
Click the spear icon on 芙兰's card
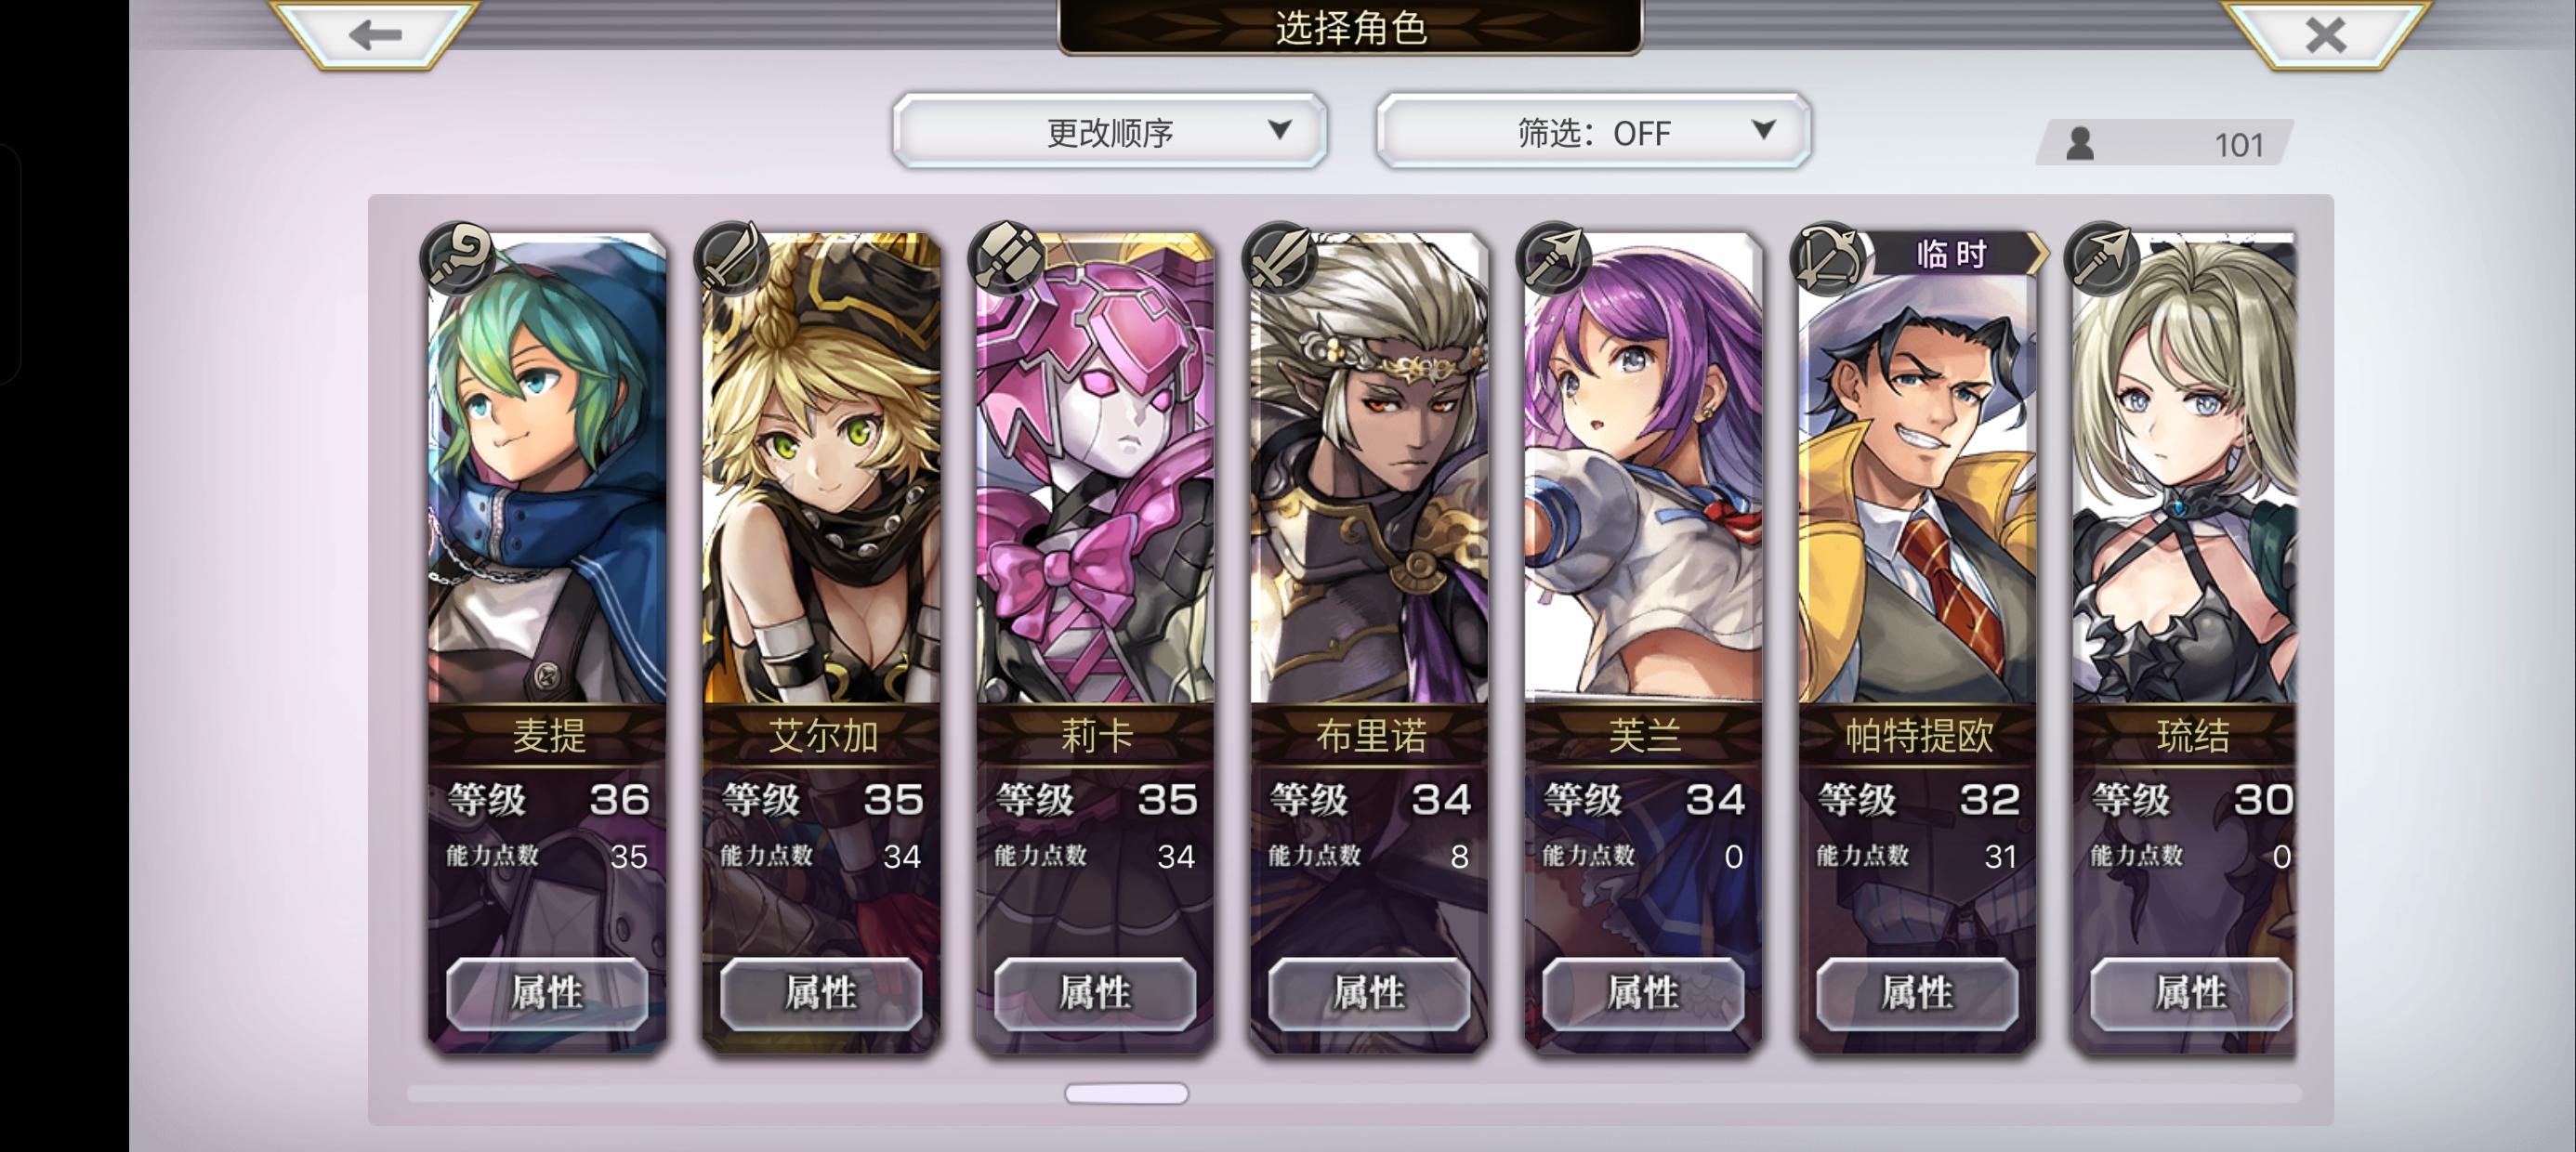coord(1554,257)
